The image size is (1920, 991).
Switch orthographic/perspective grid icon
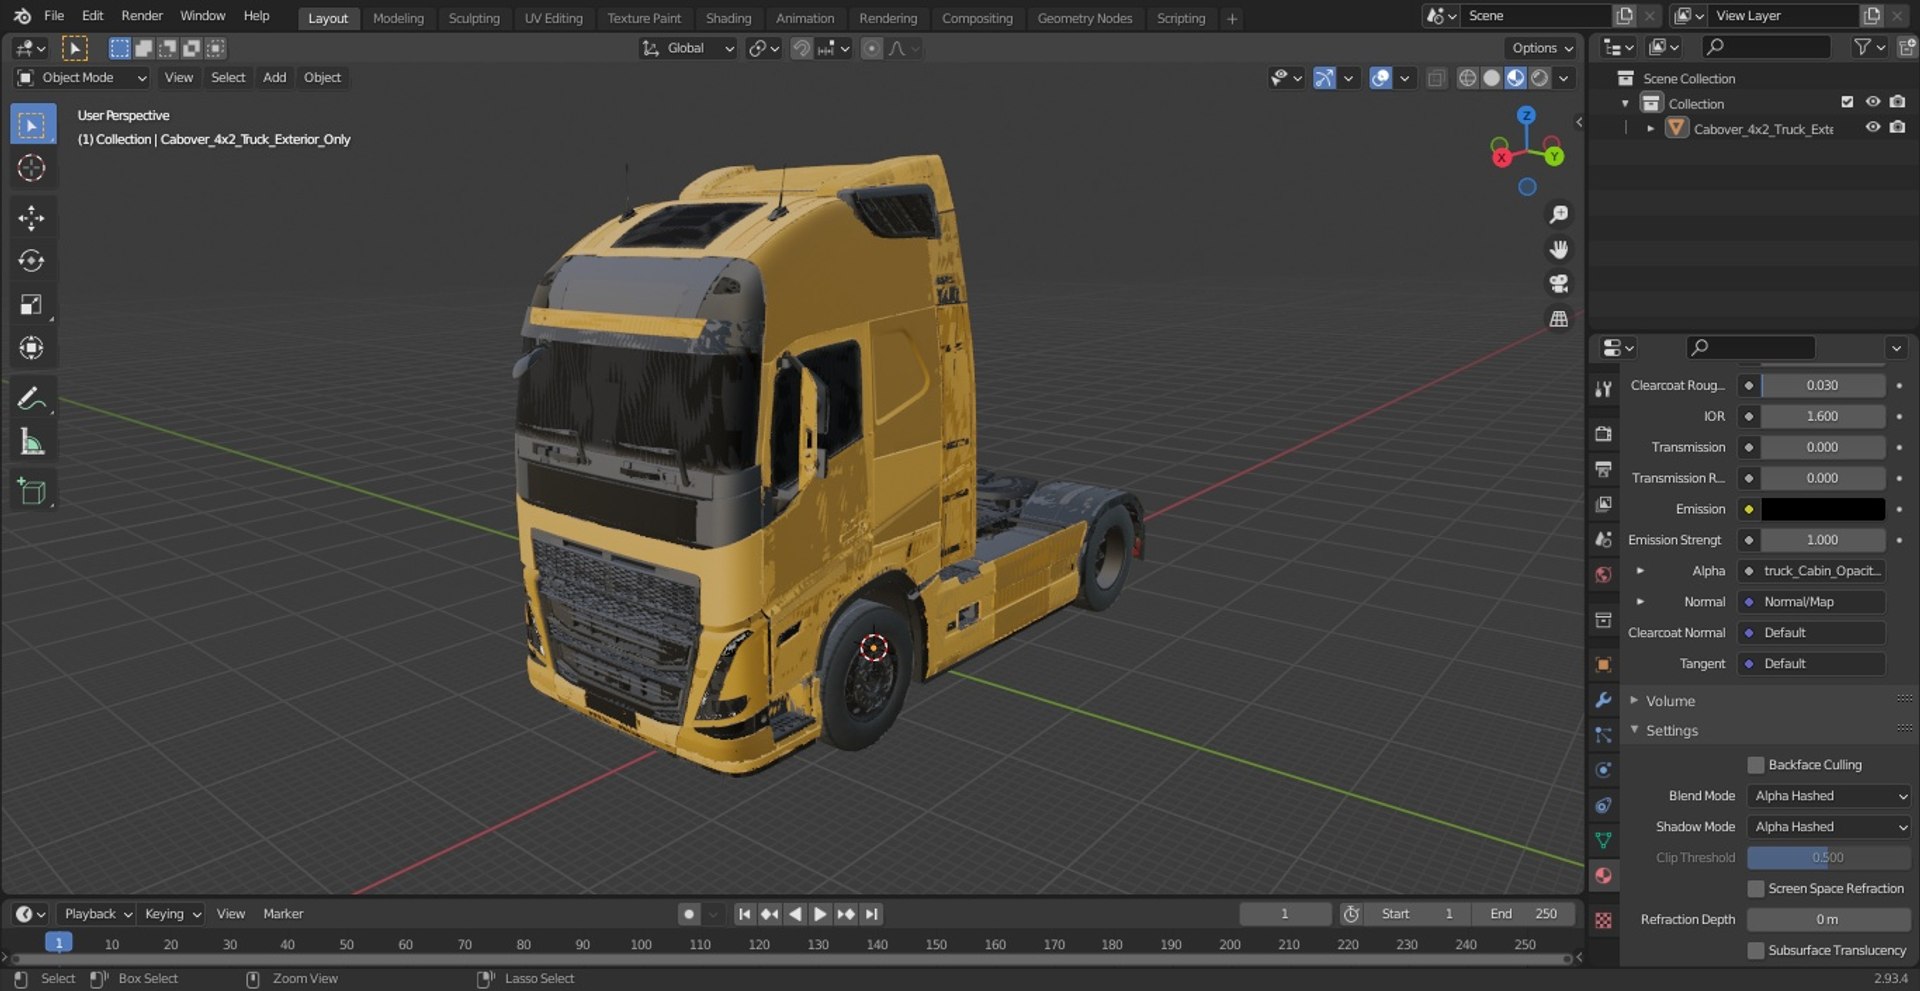pos(1558,319)
